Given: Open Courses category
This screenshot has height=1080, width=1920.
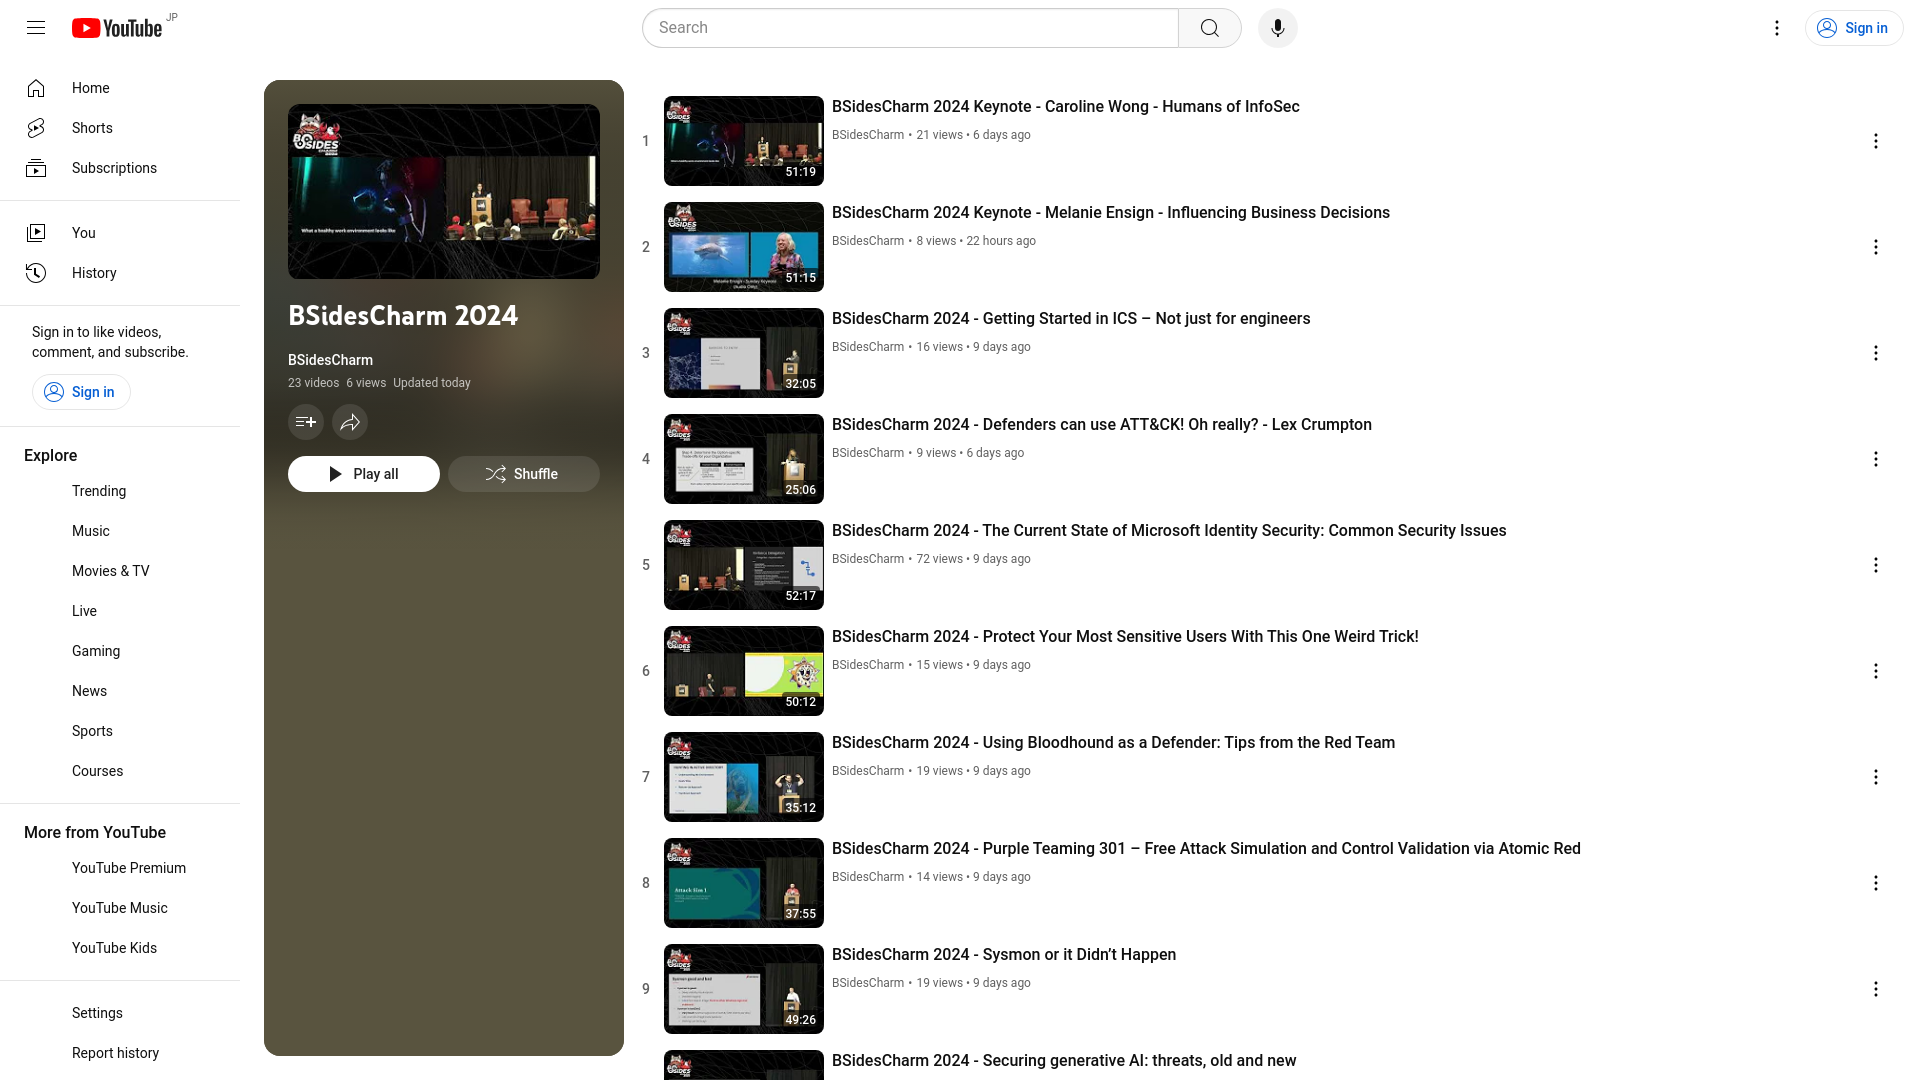Looking at the screenshot, I should pos(120,771).
